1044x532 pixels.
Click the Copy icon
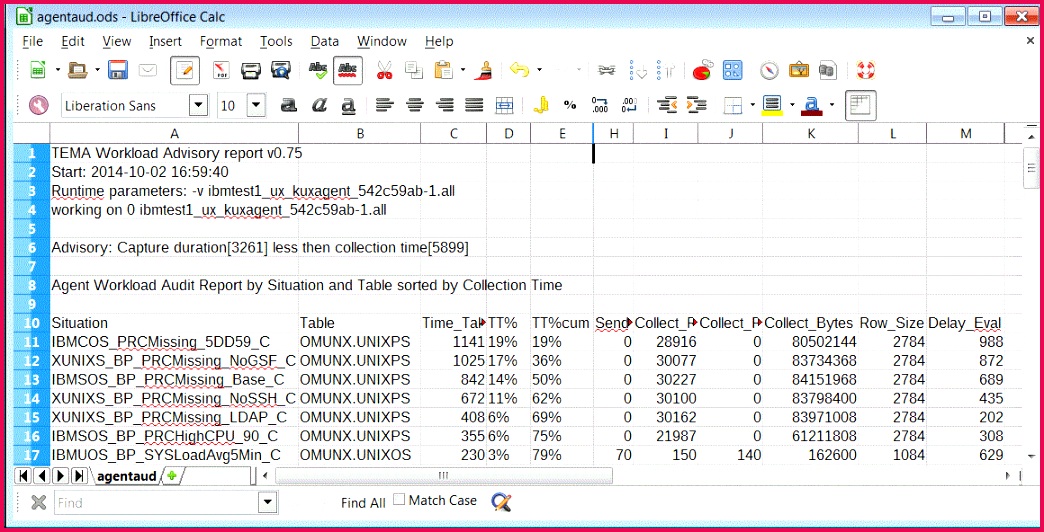(414, 70)
